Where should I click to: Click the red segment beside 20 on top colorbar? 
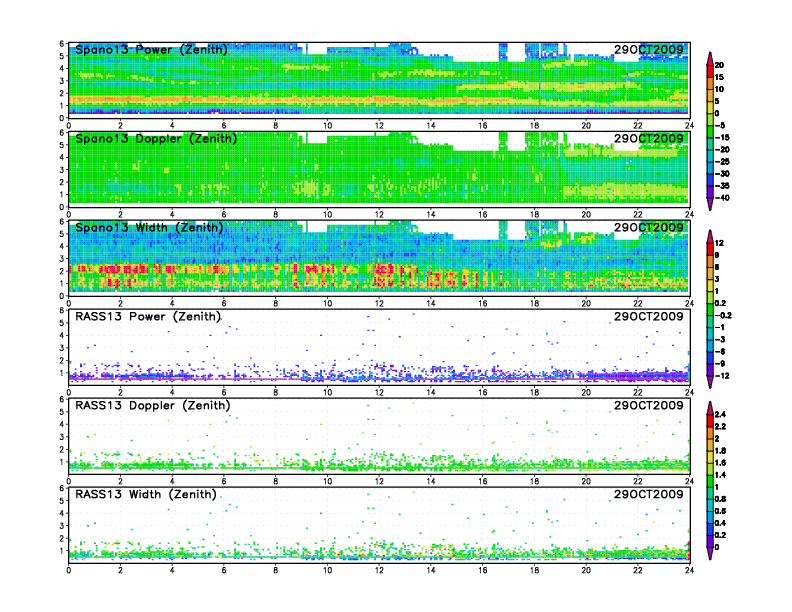pos(710,71)
